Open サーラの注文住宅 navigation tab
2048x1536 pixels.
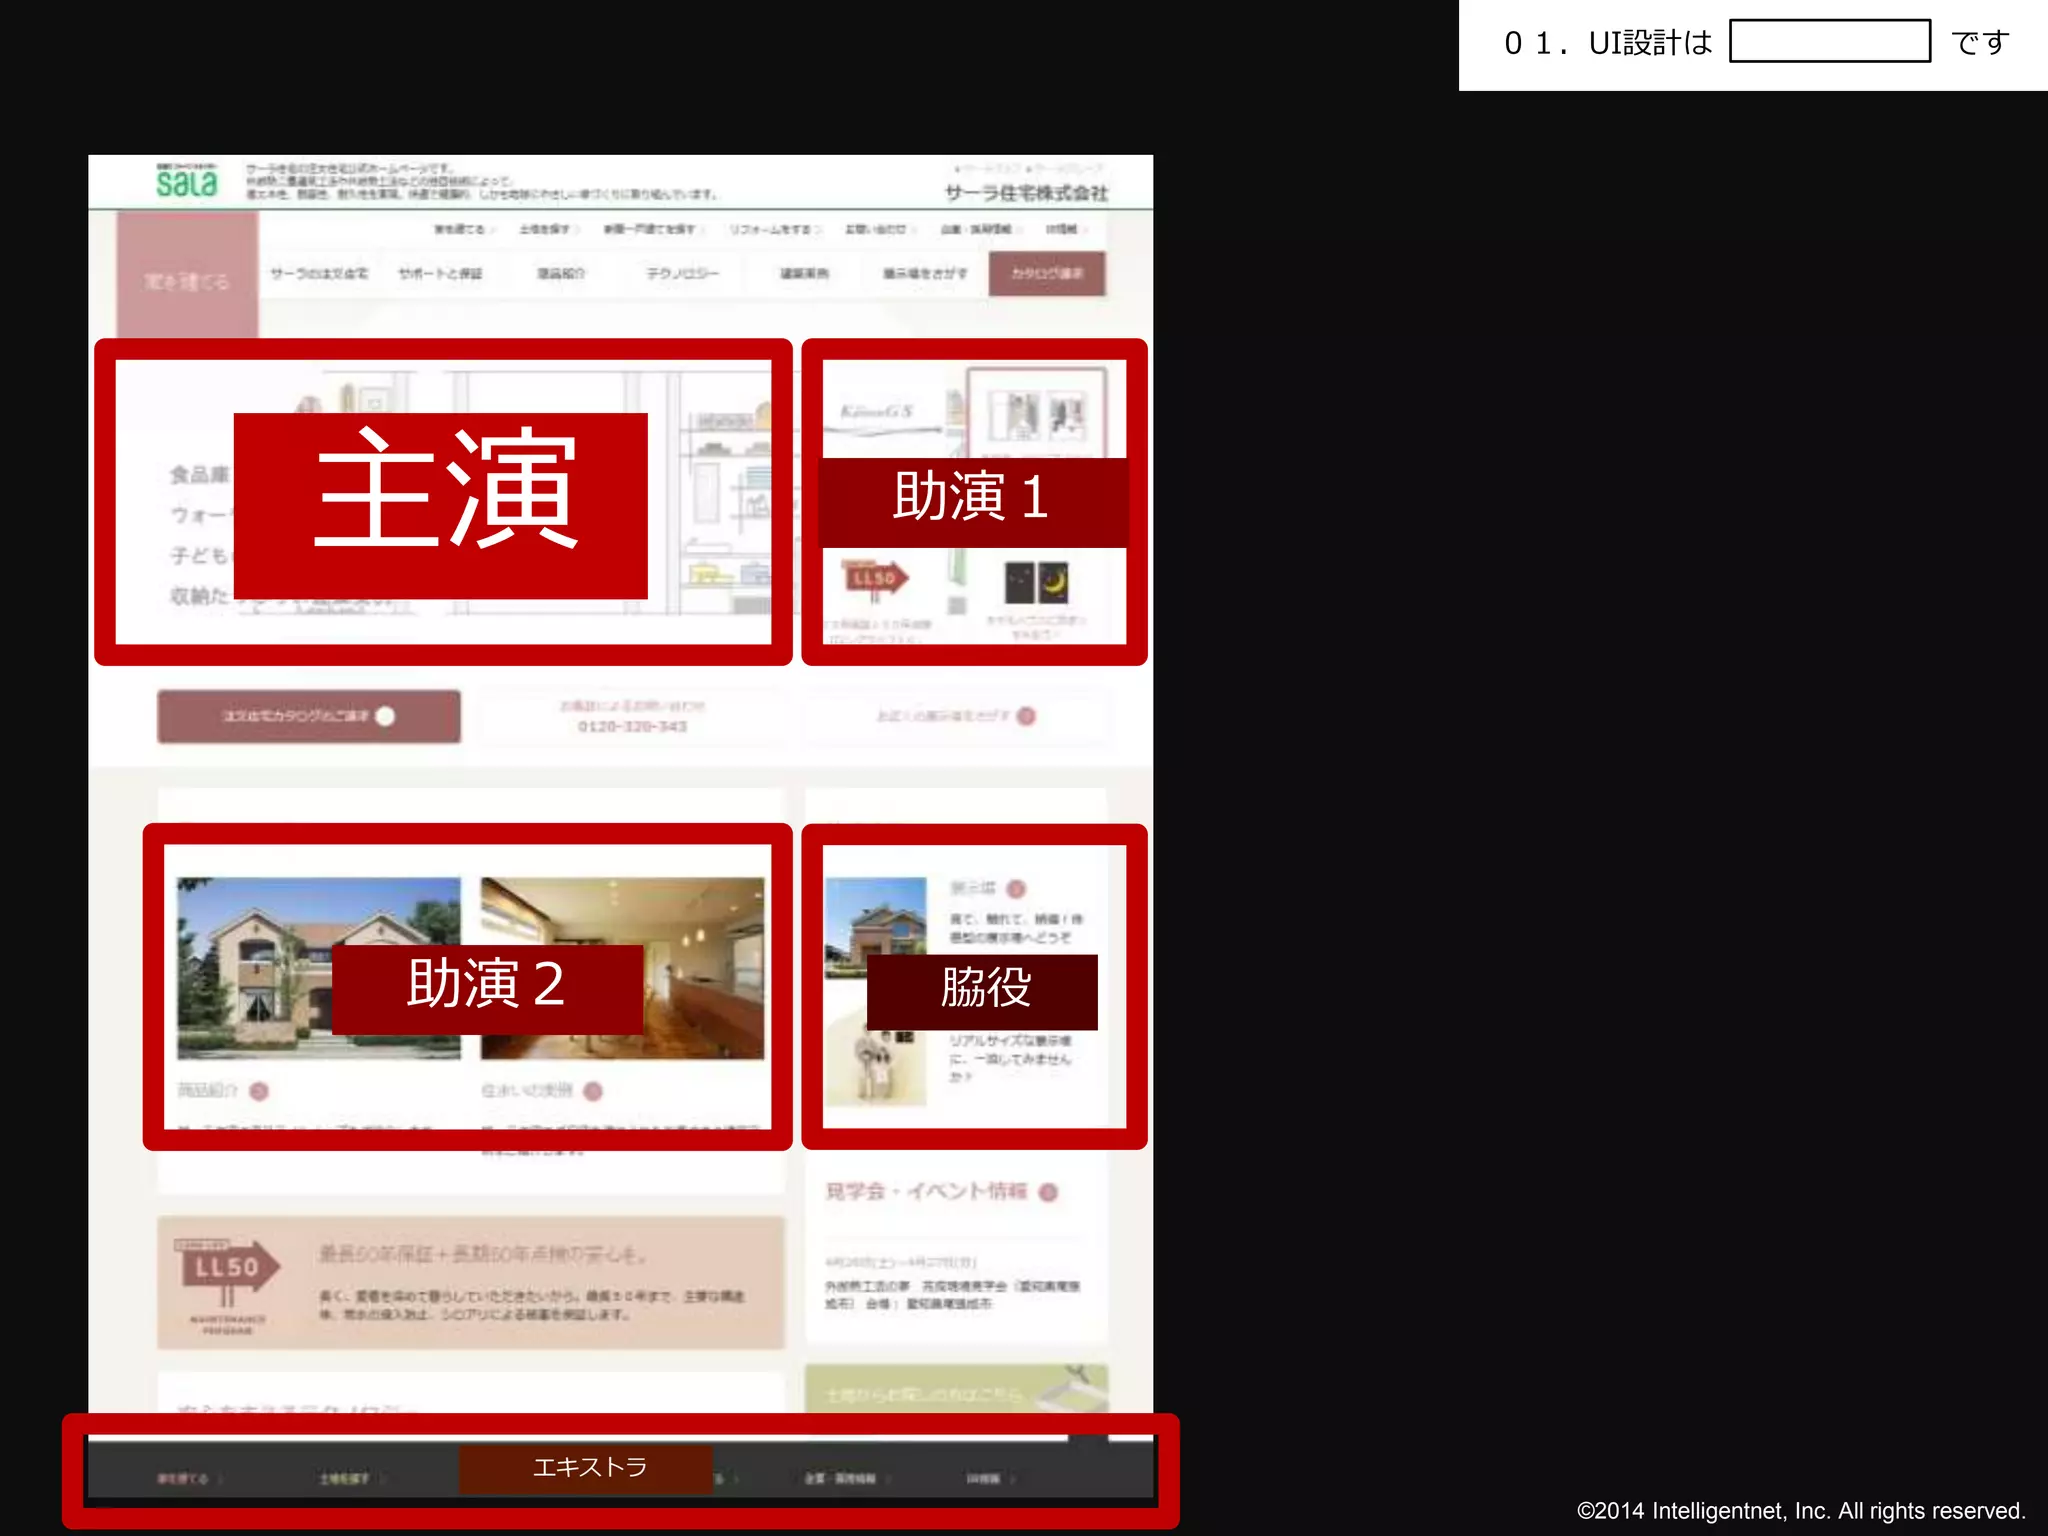click(x=319, y=273)
